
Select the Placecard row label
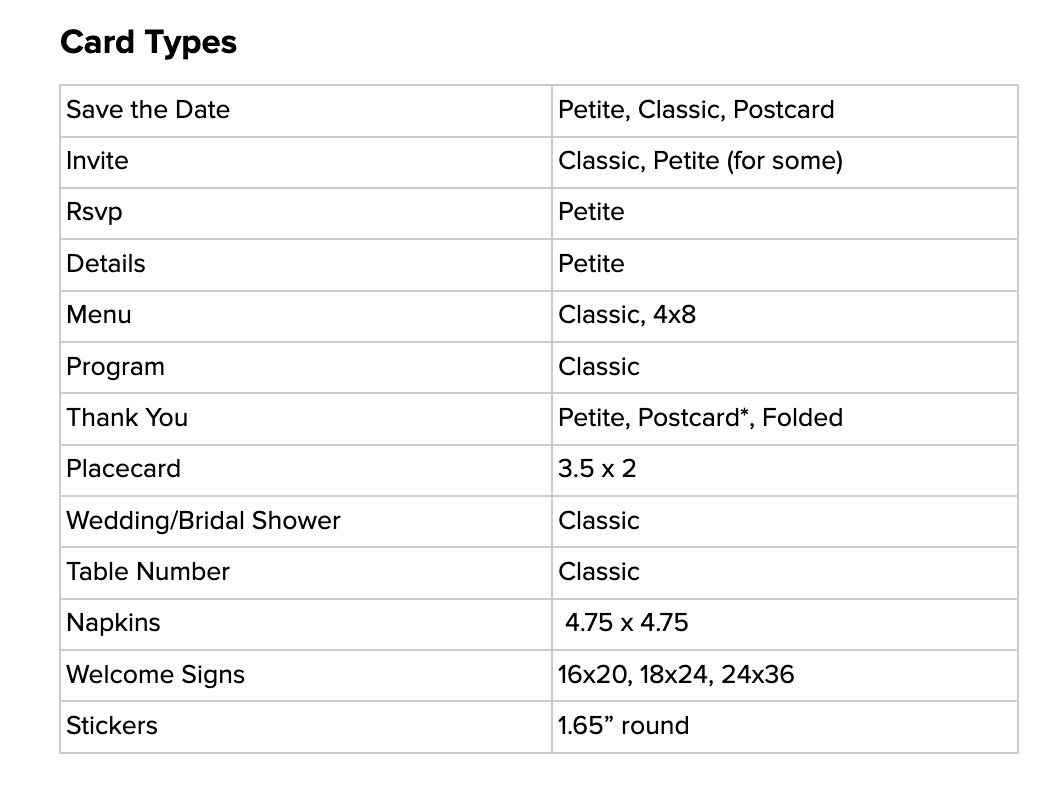coord(123,469)
